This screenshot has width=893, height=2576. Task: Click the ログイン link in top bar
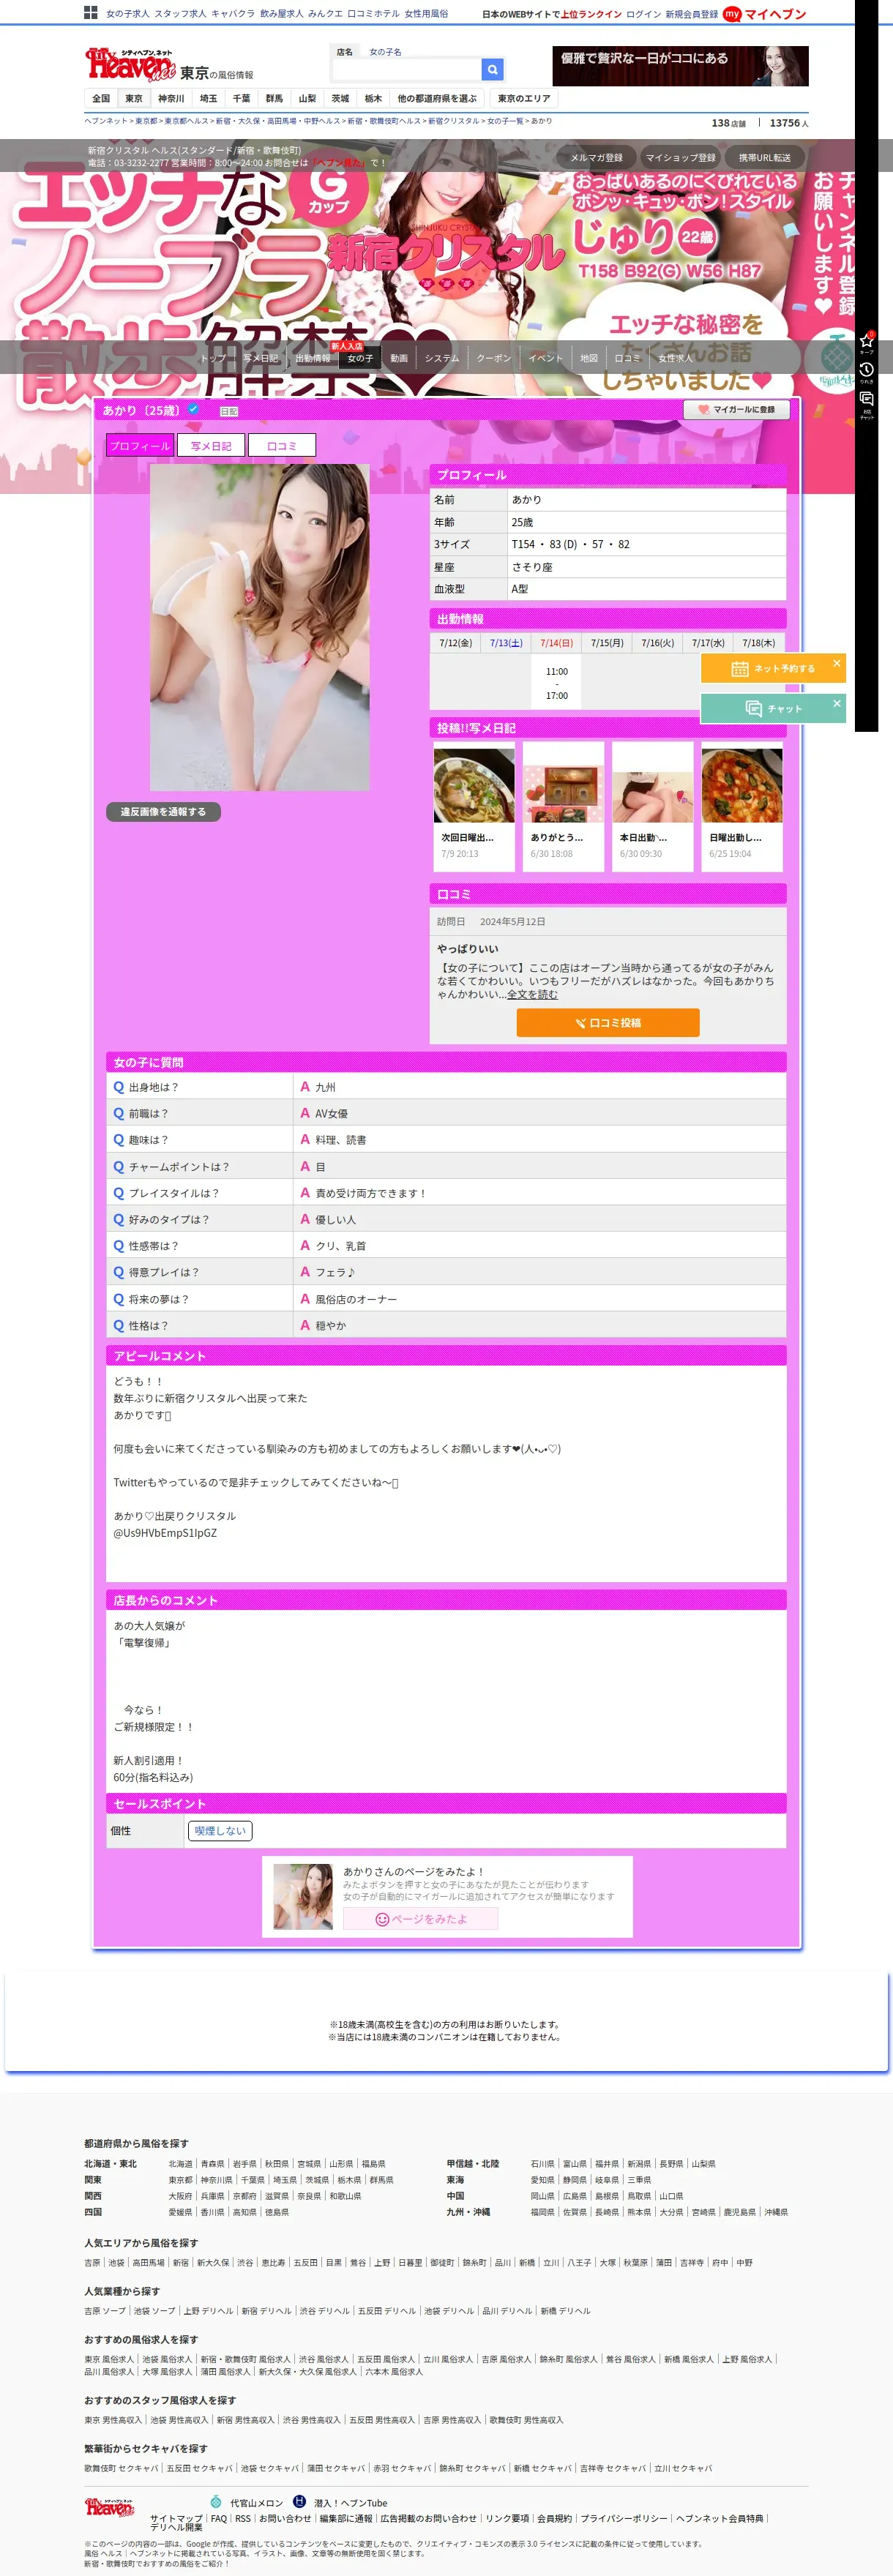click(x=643, y=14)
